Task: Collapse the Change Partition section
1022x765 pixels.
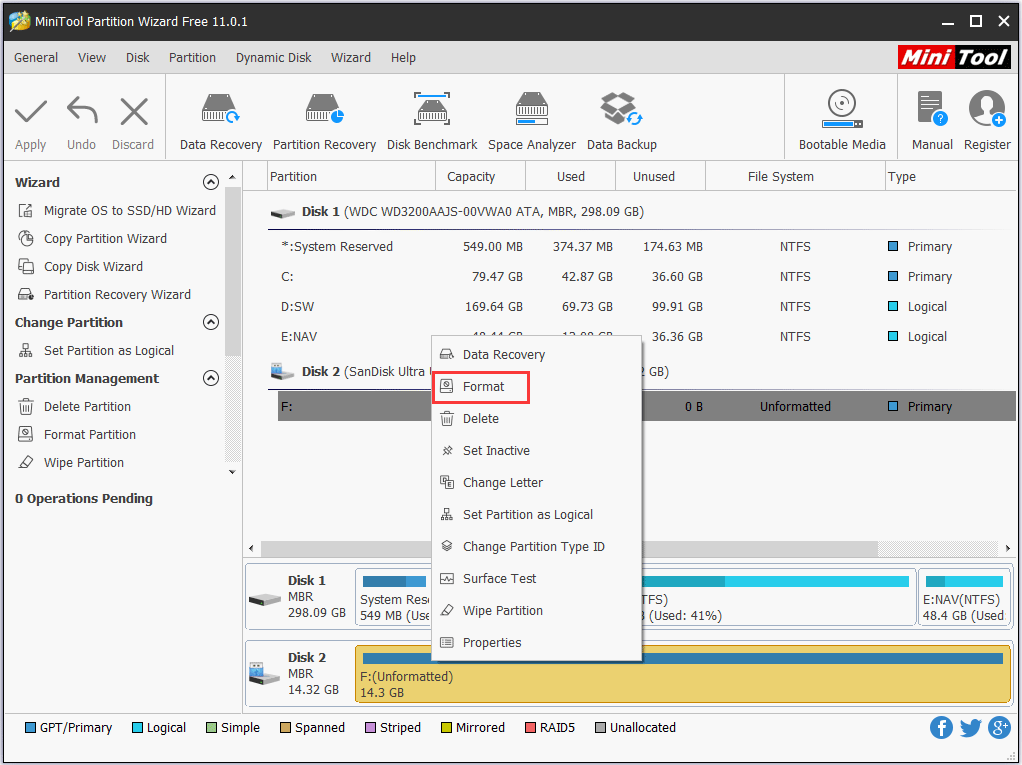Action: pyautogui.click(x=211, y=322)
